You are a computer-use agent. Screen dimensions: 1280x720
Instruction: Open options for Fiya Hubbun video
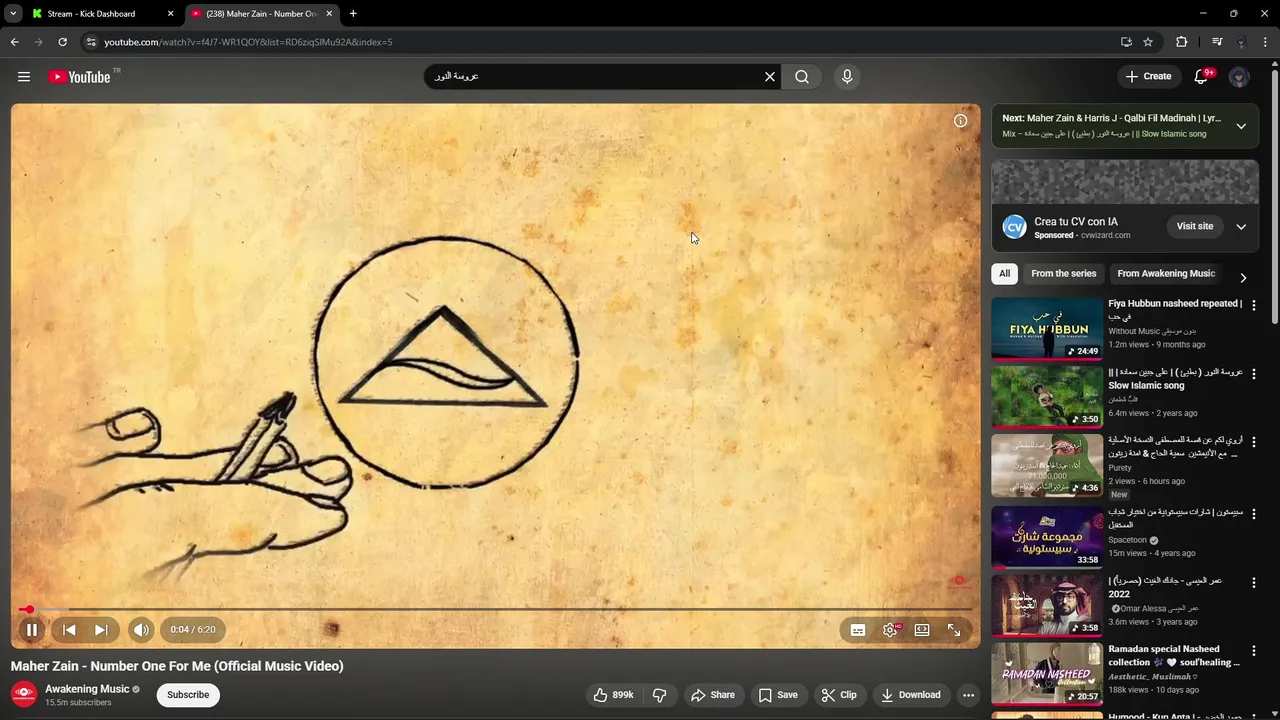(x=1253, y=305)
